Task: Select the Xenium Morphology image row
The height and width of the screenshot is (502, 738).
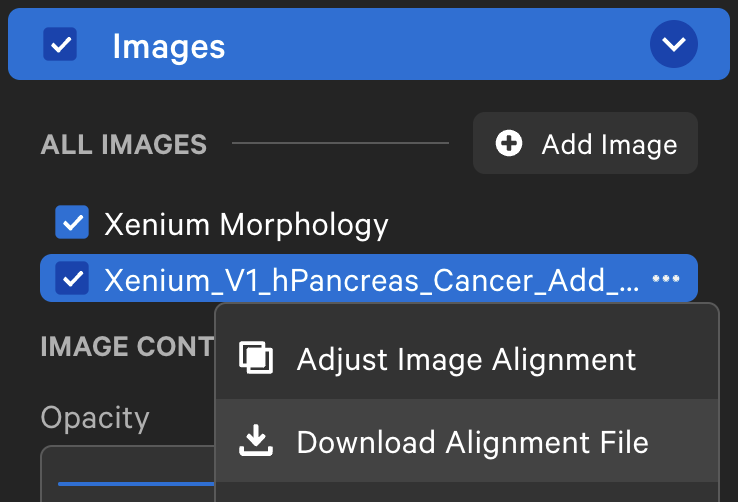Action: point(369,223)
